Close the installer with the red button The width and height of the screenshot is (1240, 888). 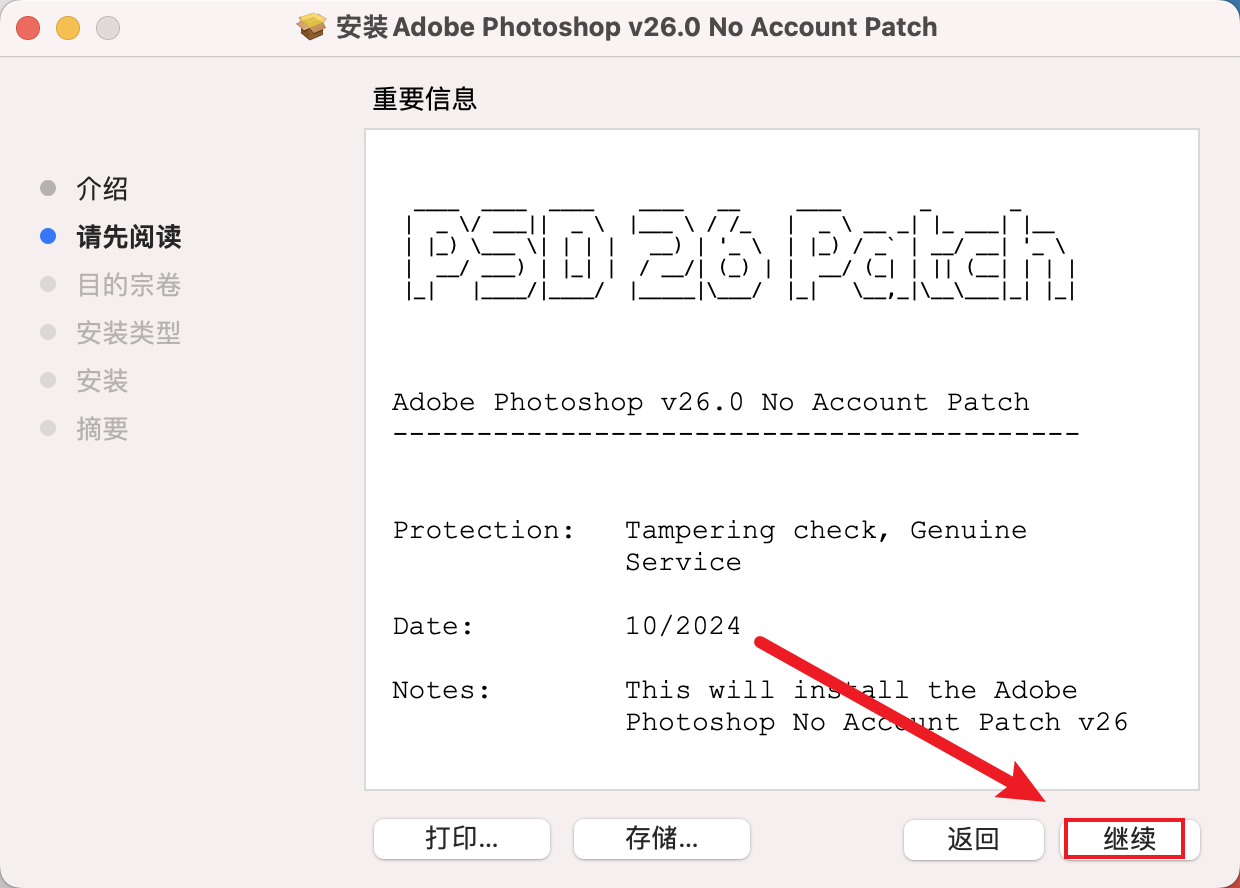pyautogui.click(x=28, y=28)
